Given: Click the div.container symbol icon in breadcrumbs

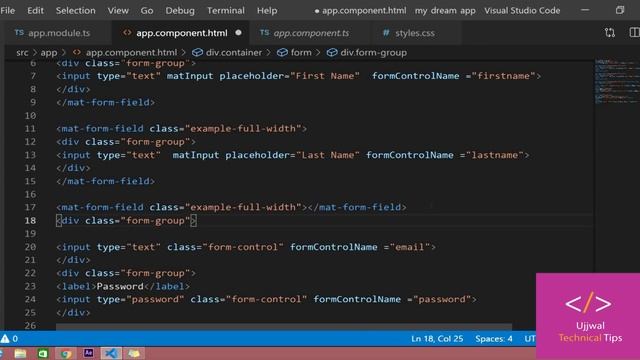Looking at the screenshot, I should pos(197,53).
